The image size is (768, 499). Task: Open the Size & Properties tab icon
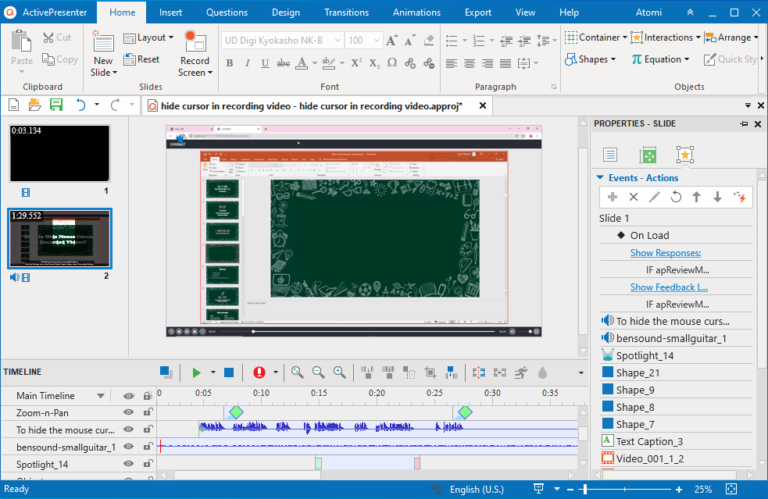tap(648, 155)
